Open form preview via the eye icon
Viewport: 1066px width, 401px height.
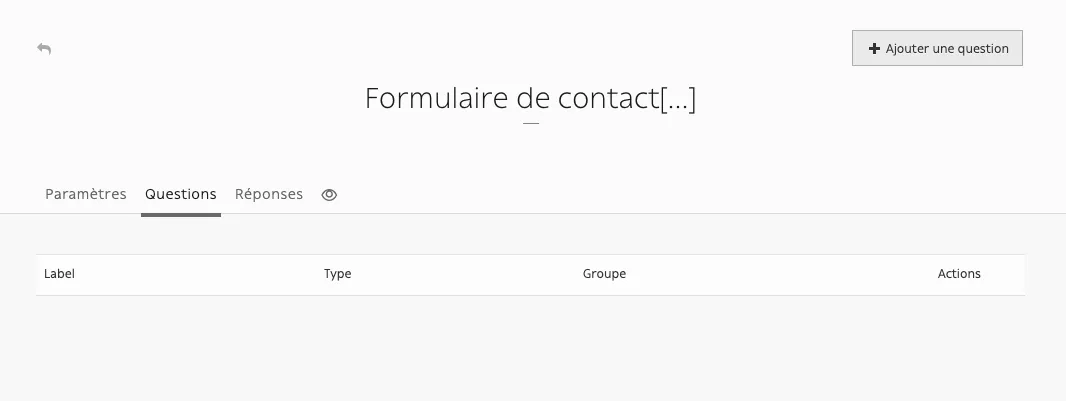coord(329,195)
